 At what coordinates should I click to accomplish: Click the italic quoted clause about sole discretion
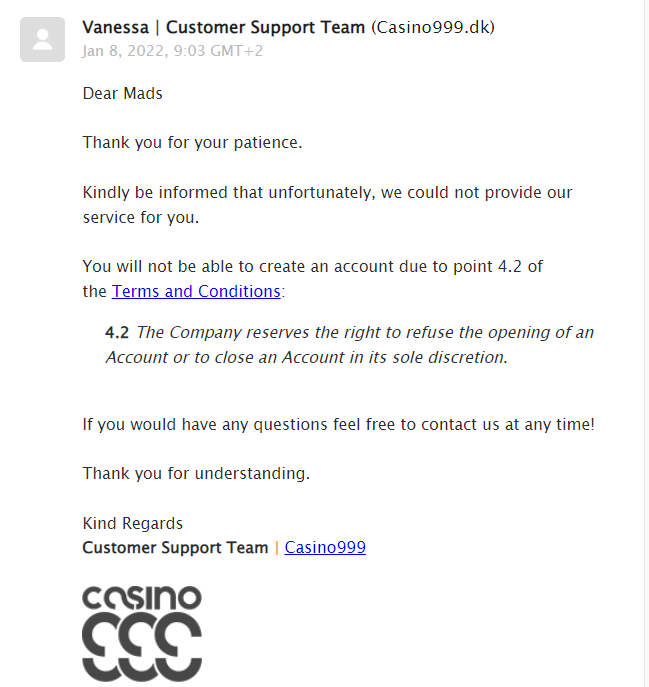350,345
